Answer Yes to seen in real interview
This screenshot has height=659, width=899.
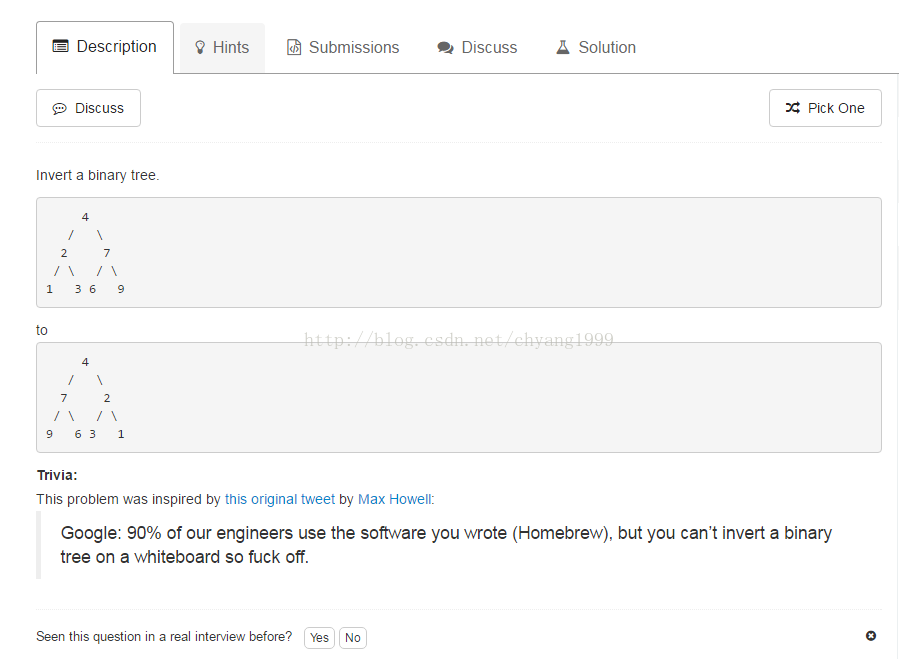(319, 637)
